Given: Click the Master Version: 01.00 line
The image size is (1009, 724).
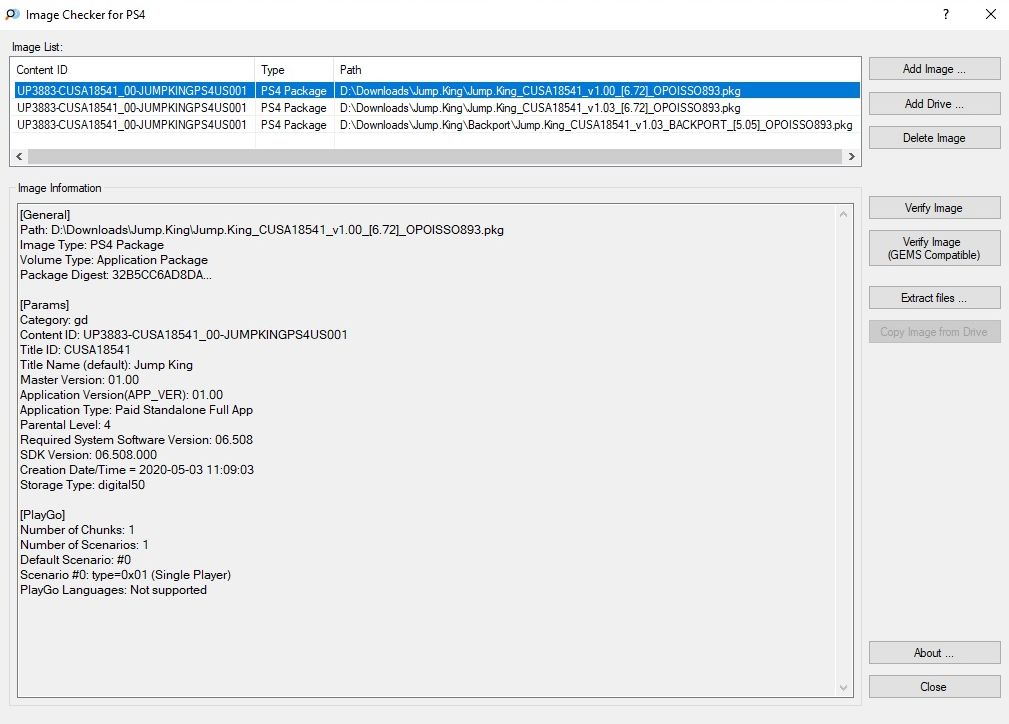Looking at the screenshot, I should click(x=79, y=380).
